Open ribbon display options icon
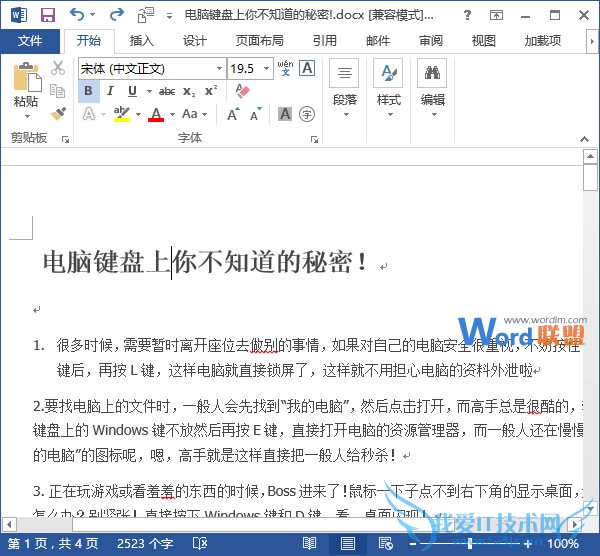The image size is (600, 556). (x=496, y=15)
